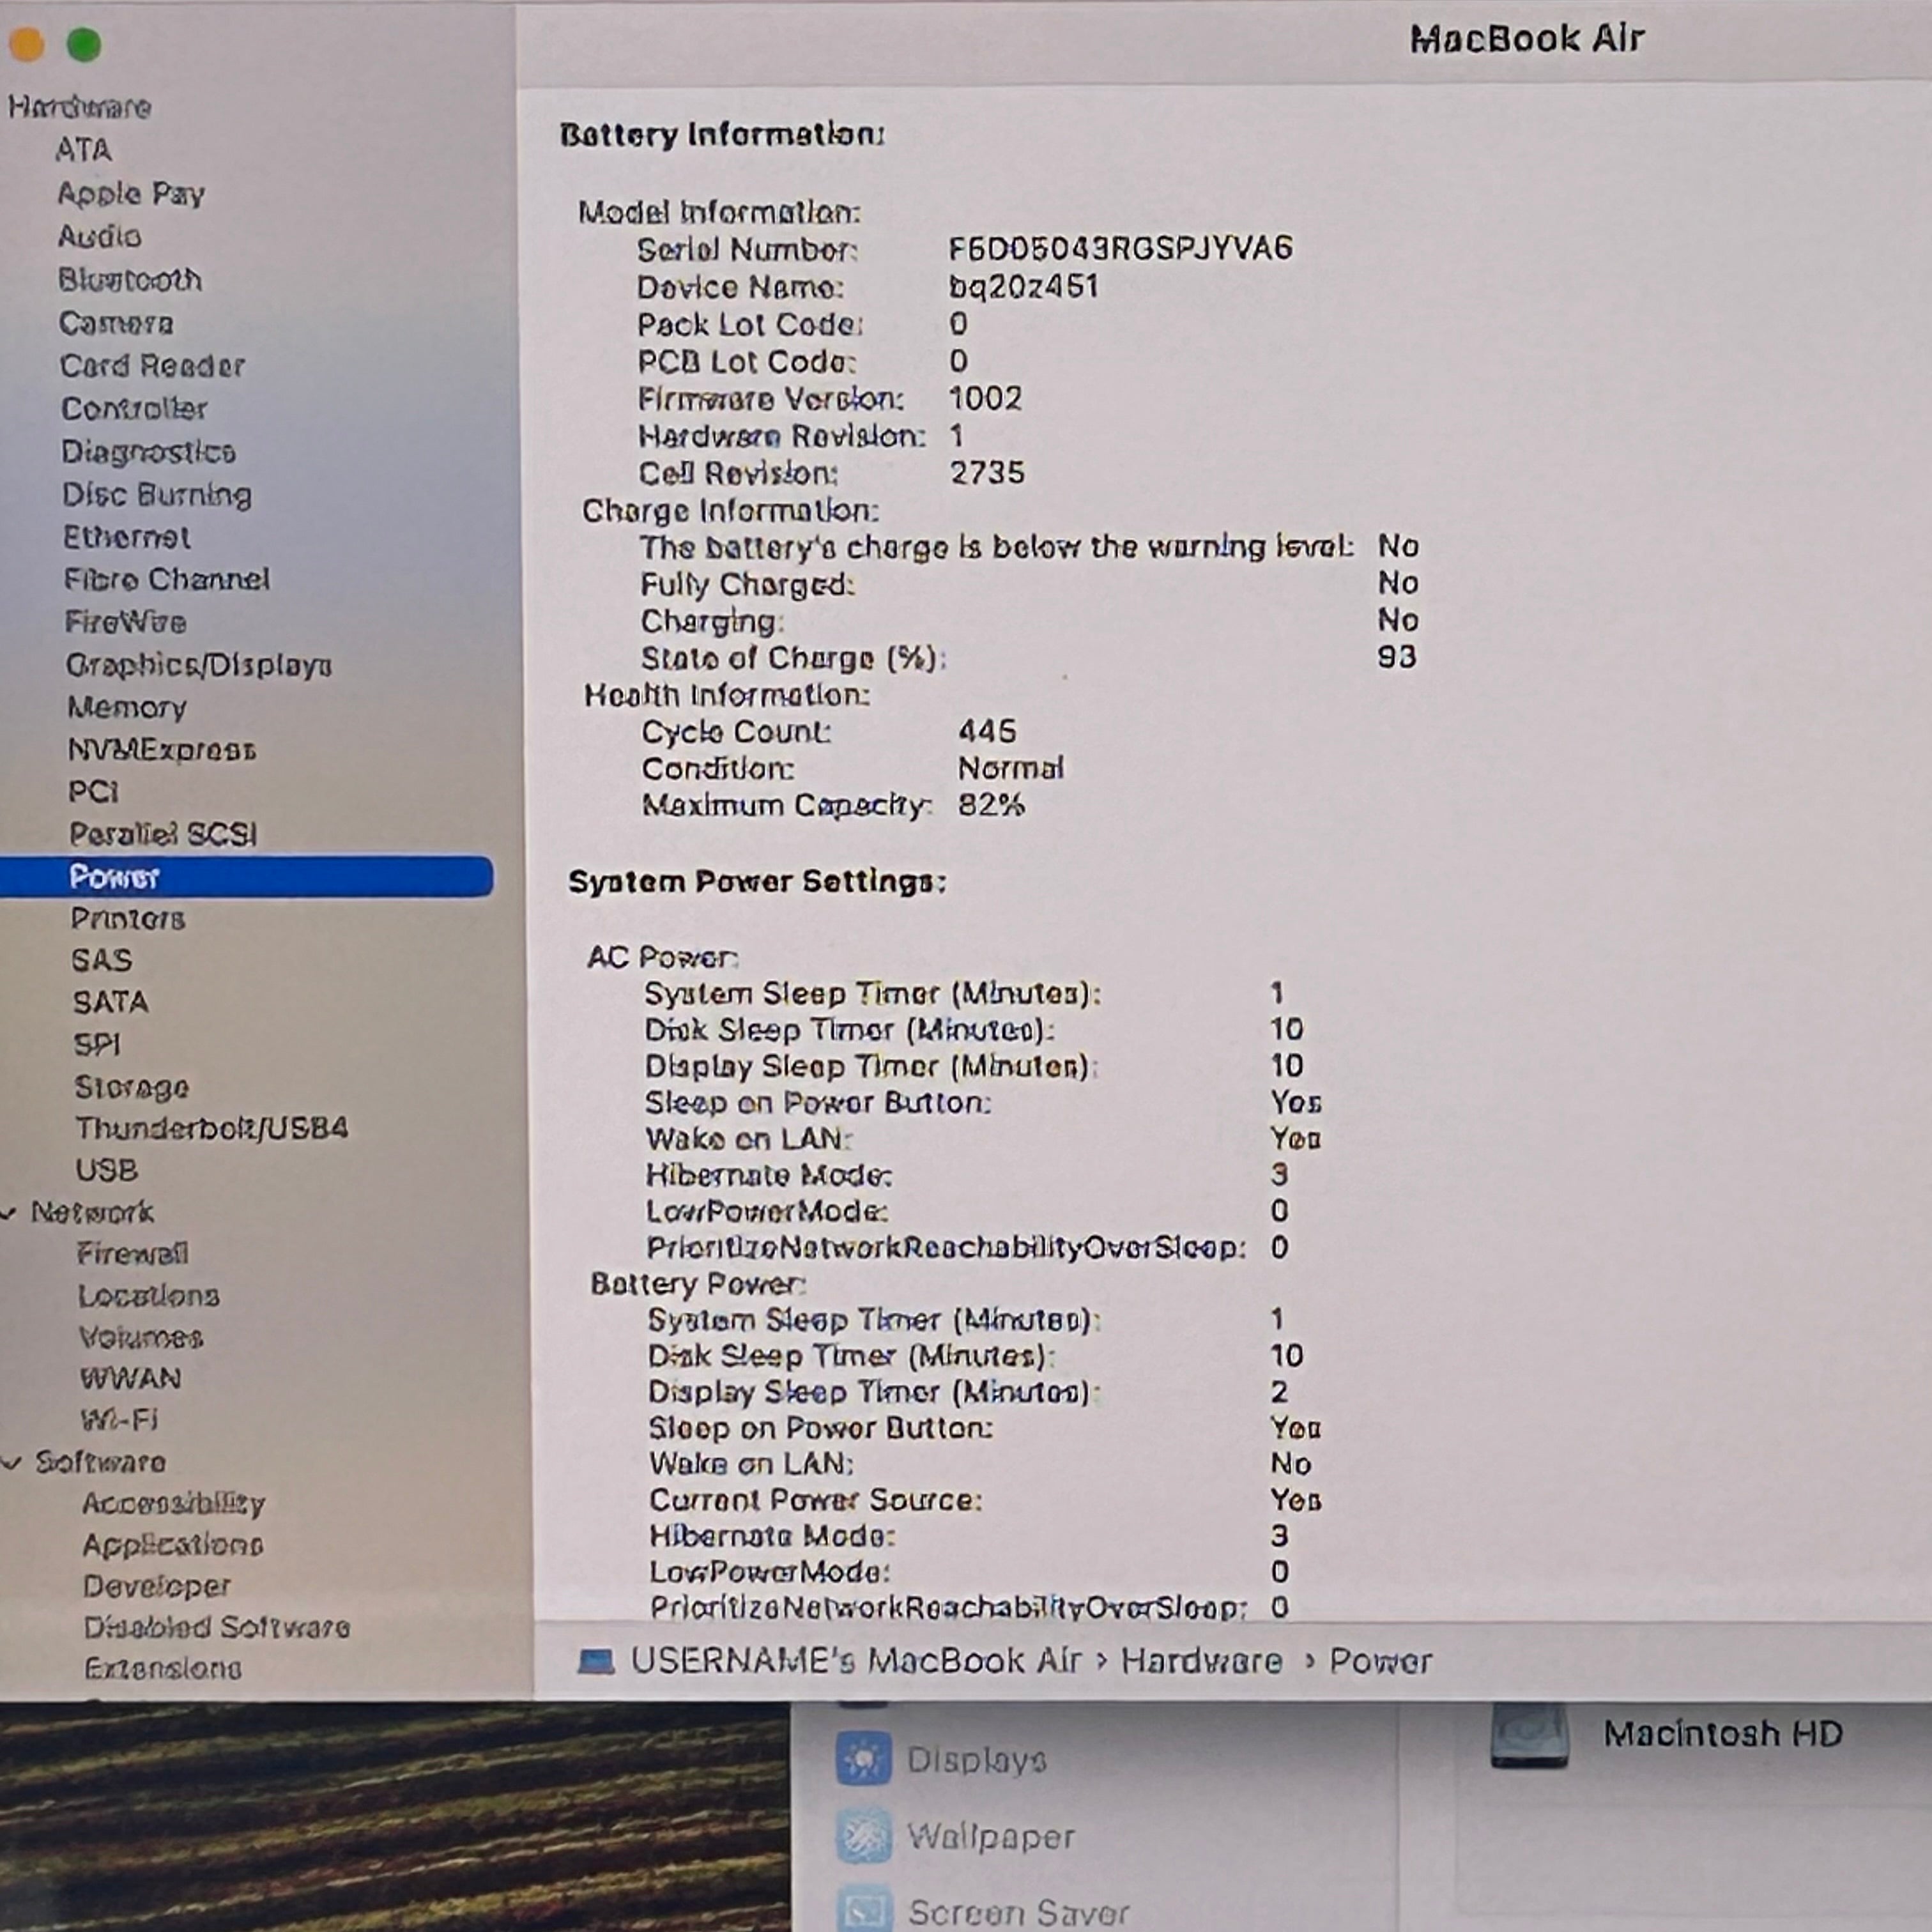Click the laptop icon in path bar
The width and height of the screenshot is (1932, 1932).
coord(596,1662)
